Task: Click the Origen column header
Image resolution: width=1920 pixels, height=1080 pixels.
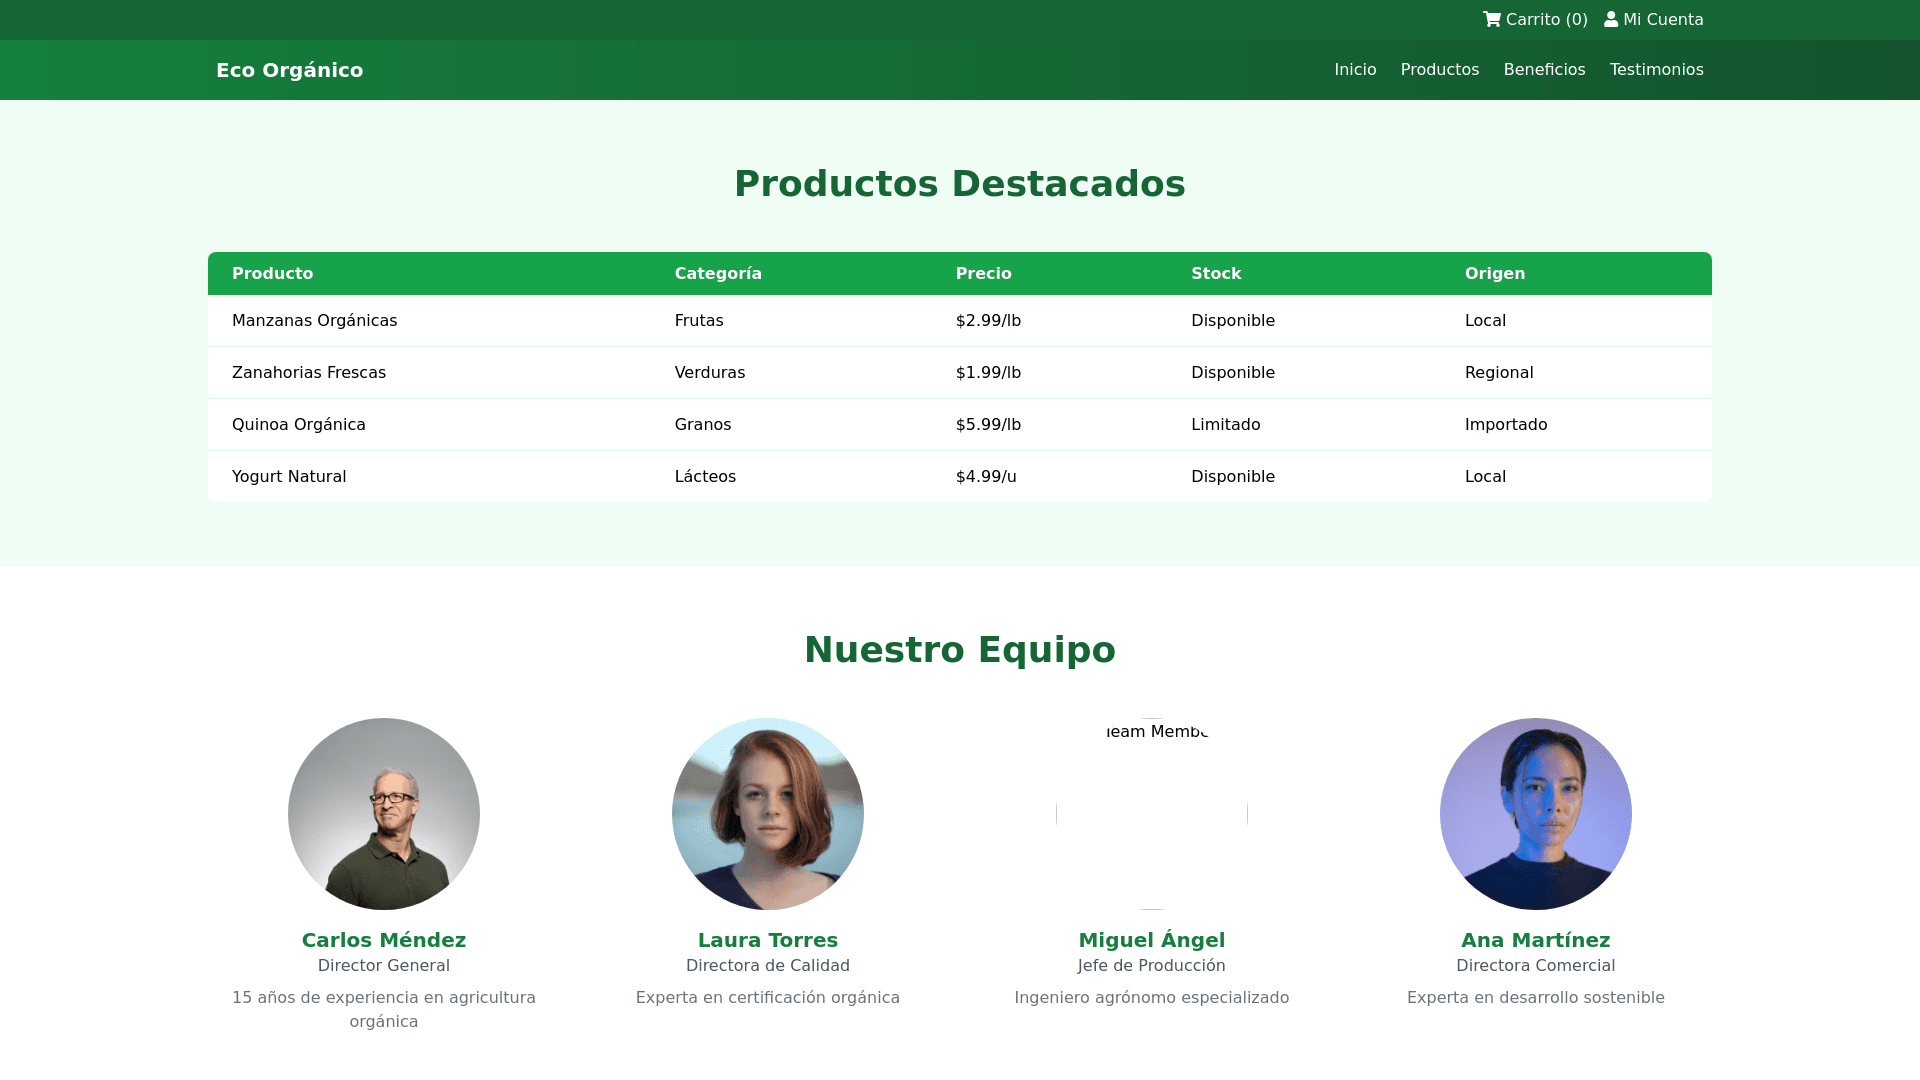Action: point(1494,274)
